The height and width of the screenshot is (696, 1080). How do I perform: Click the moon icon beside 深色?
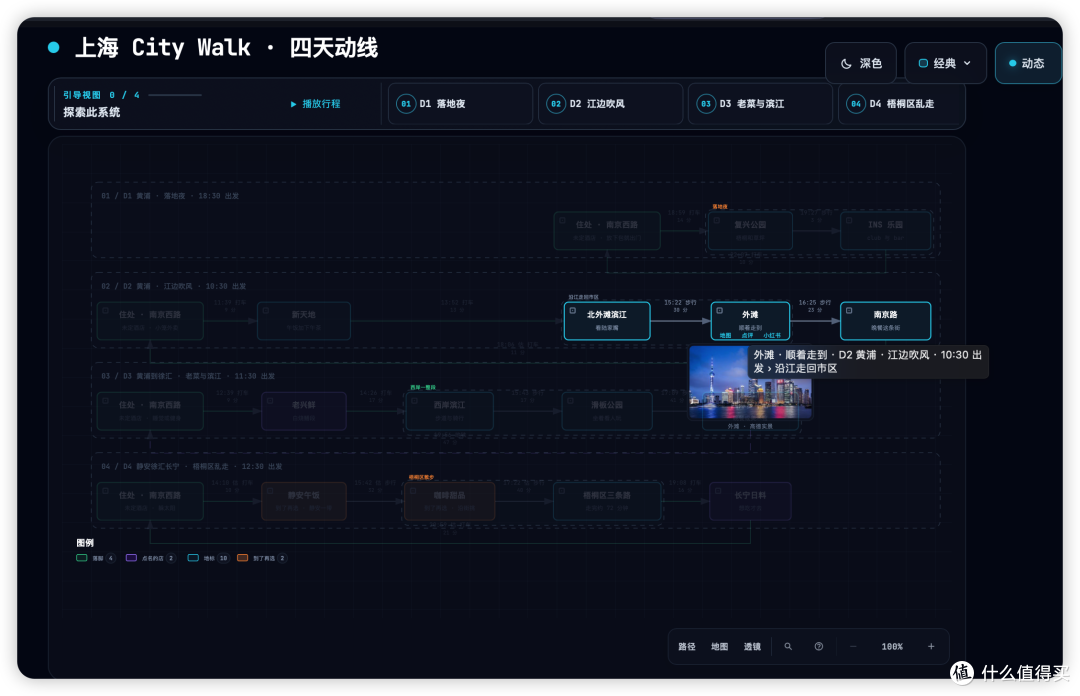[x=847, y=63]
